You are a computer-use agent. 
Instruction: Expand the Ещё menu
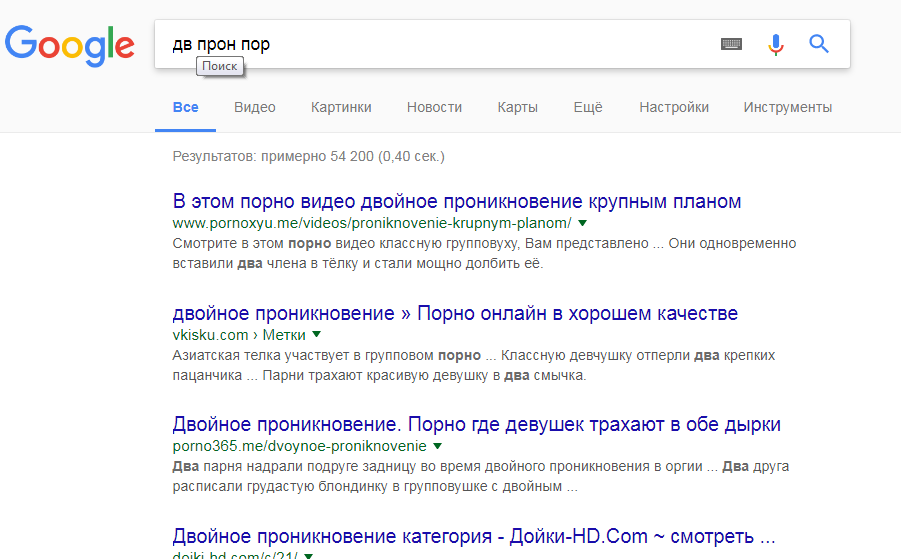[x=588, y=107]
